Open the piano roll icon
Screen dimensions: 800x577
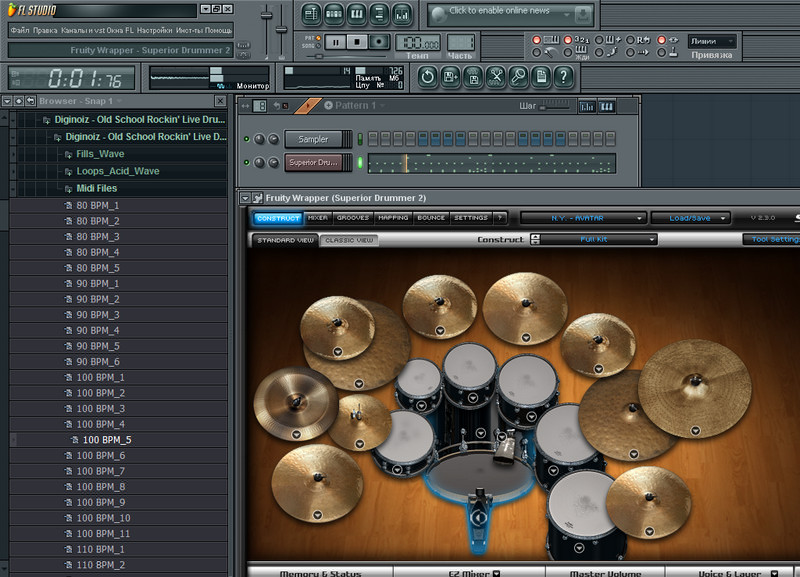[357, 15]
